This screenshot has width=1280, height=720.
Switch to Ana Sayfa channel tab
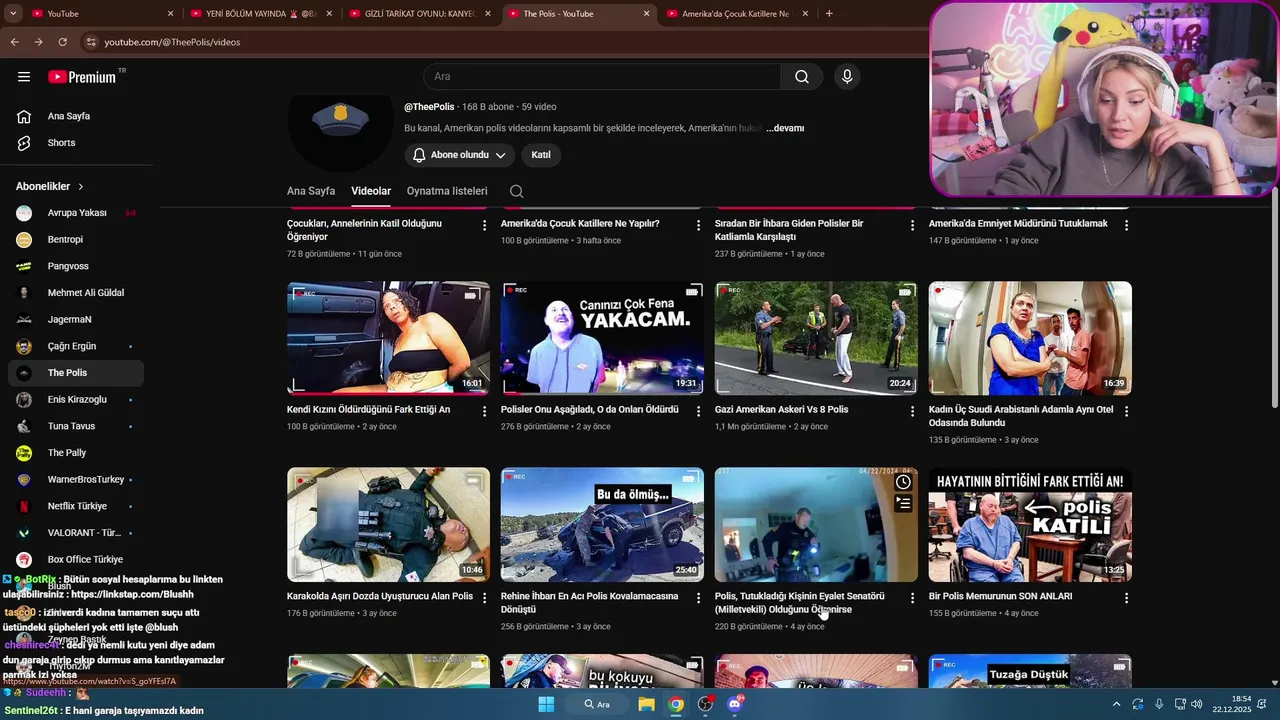[311, 191]
